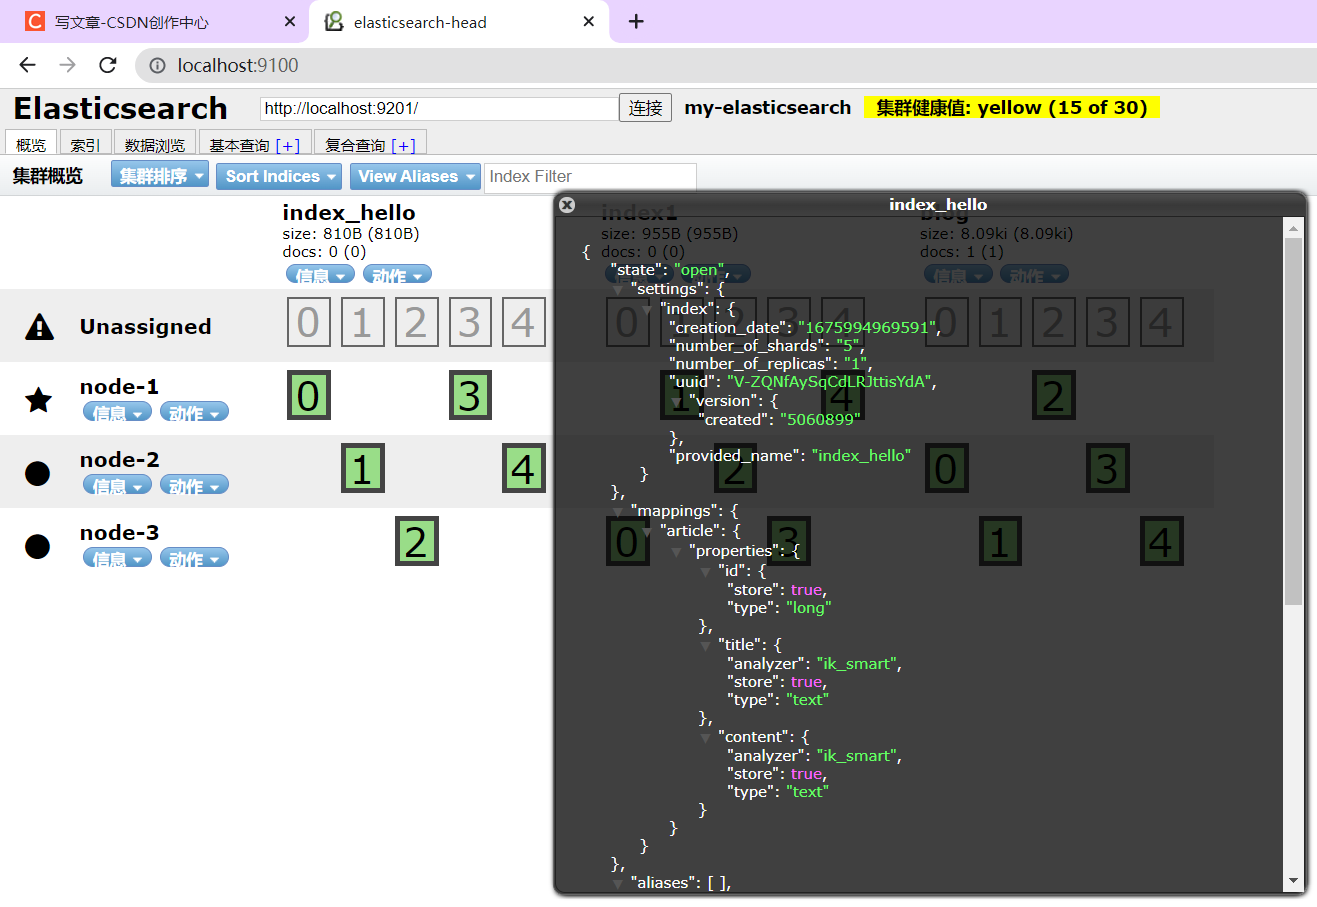Reload the localhost:9100 page
This screenshot has height=907, width=1317.
pyautogui.click(x=108, y=65)
